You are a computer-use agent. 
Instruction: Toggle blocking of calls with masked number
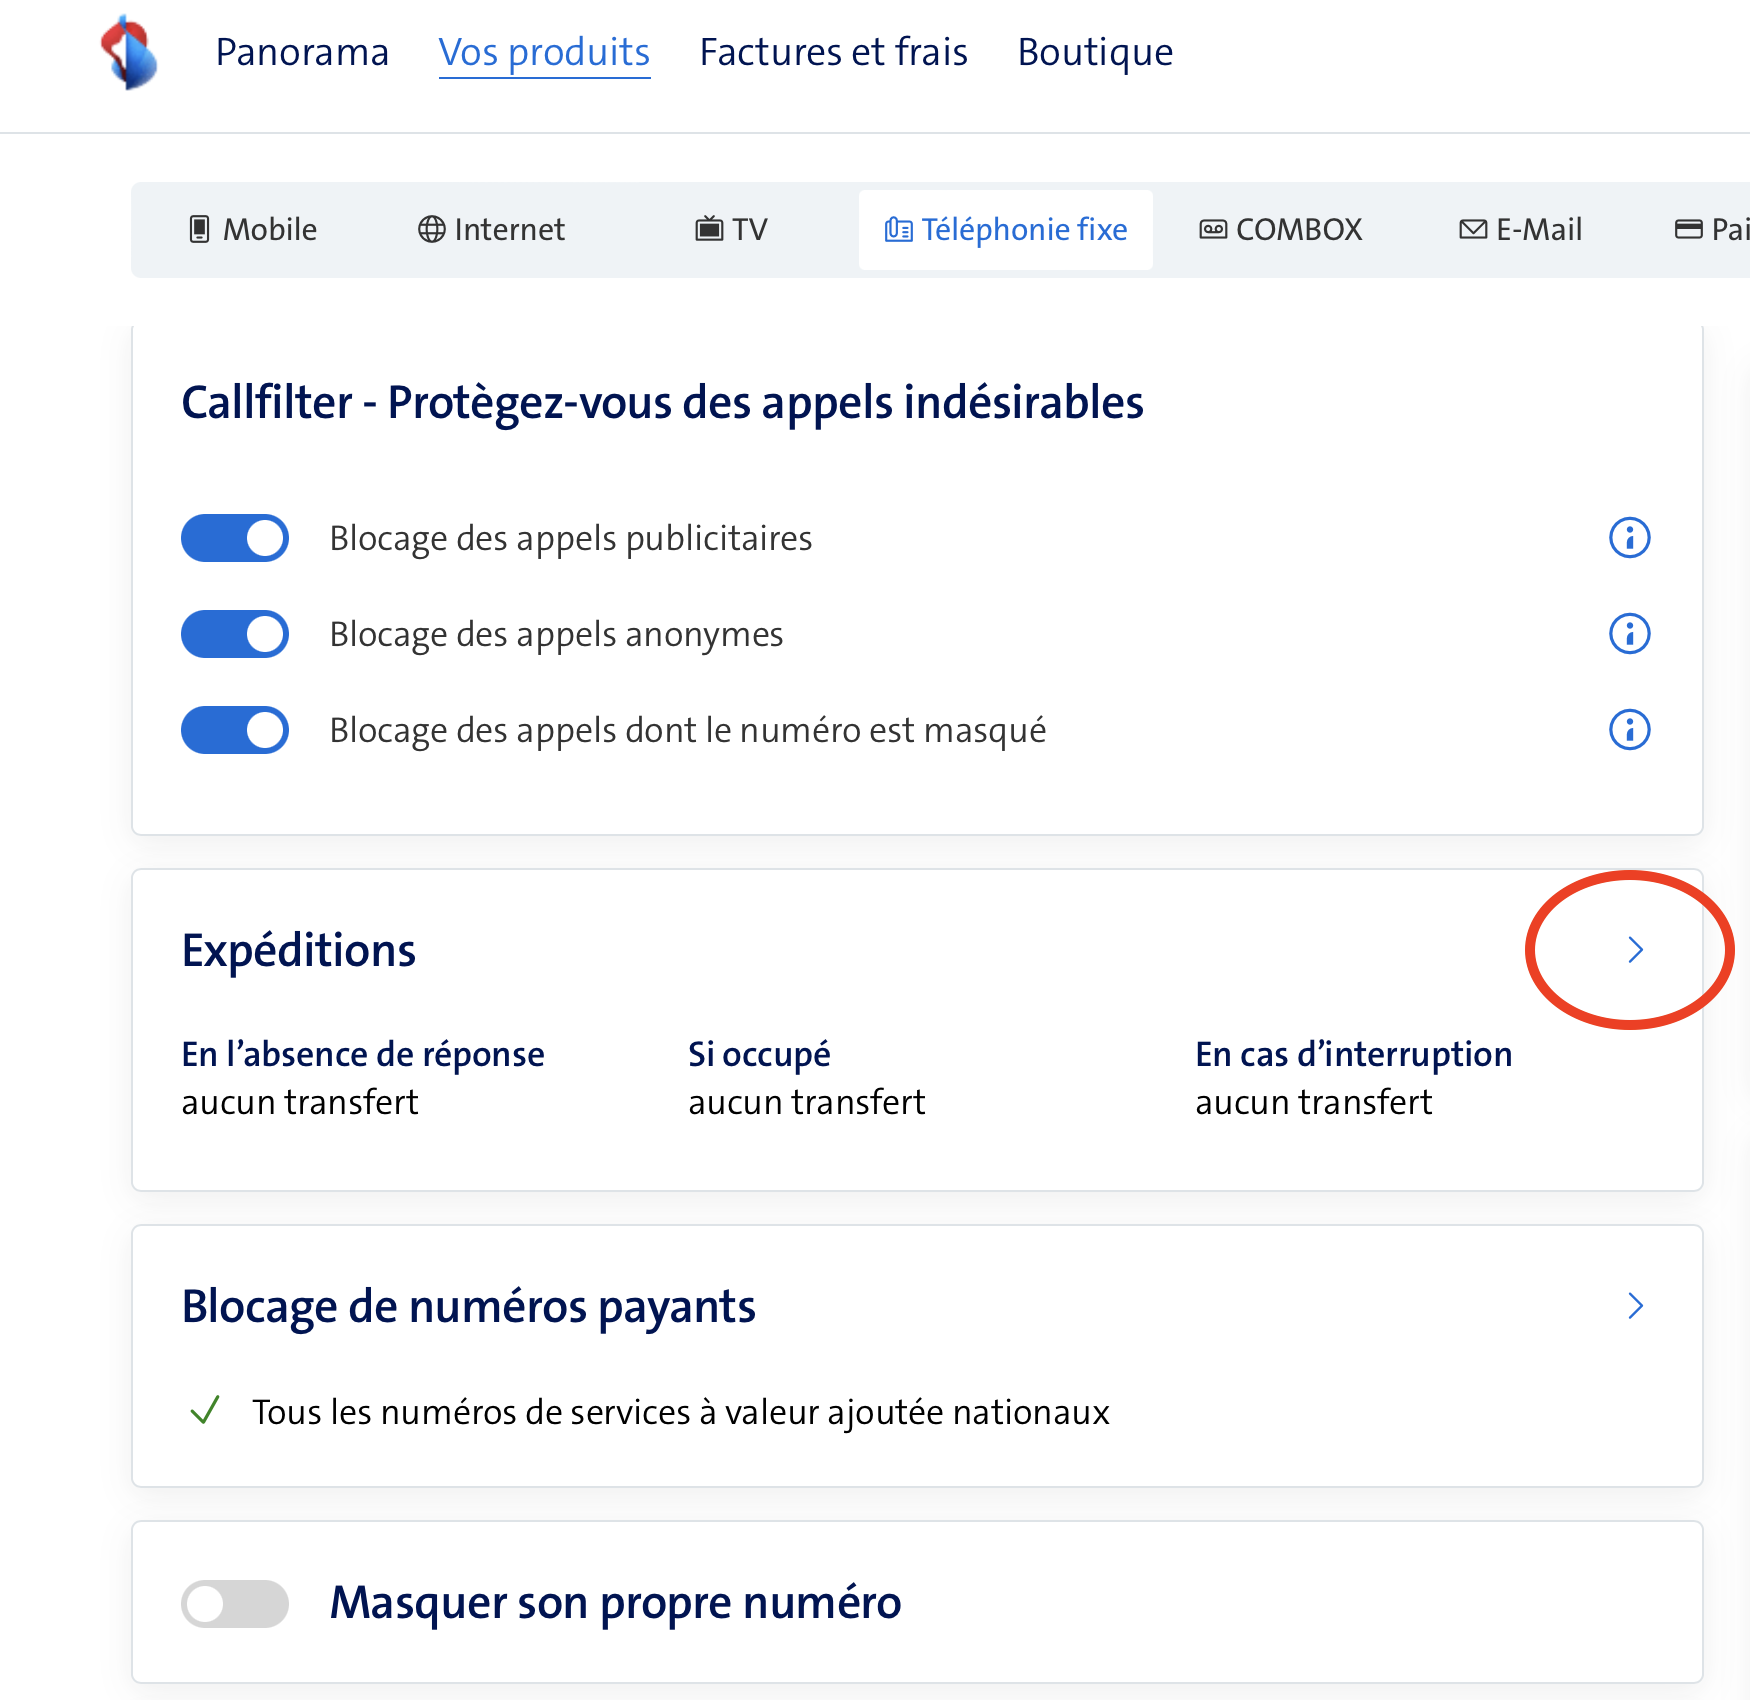pyautogui.click(x=235, y=730)
